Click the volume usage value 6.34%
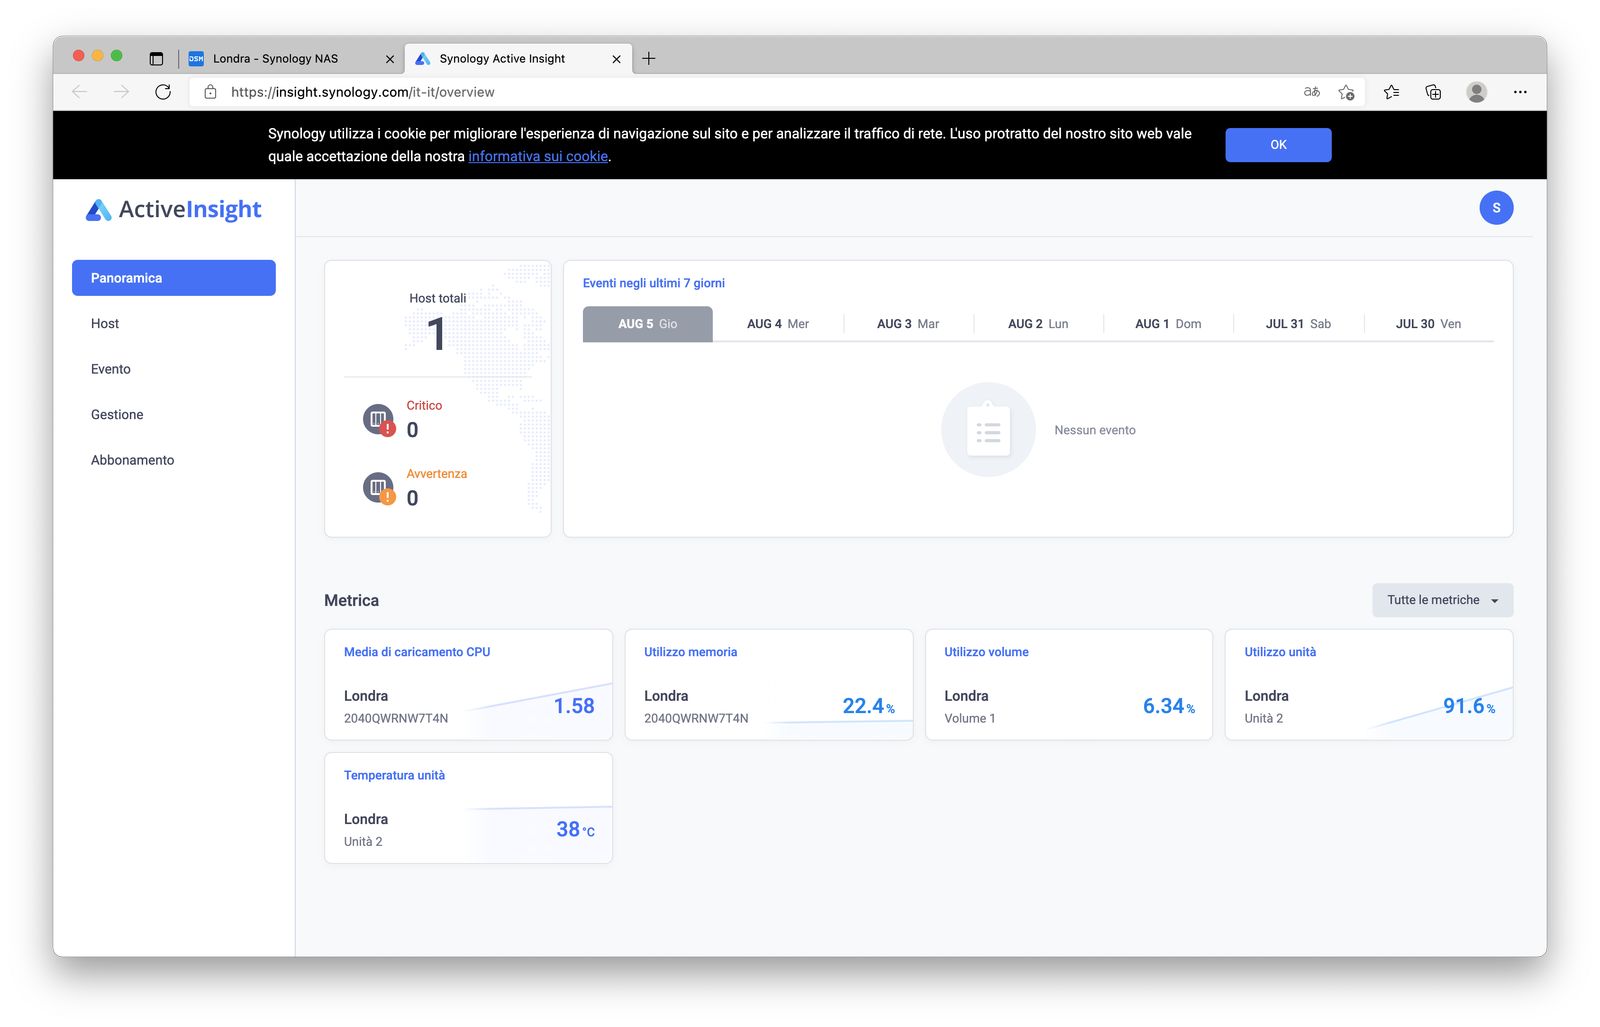Image resolution: width=1600 pixels, height=1027 pixels. click(x=1169, y=706)
